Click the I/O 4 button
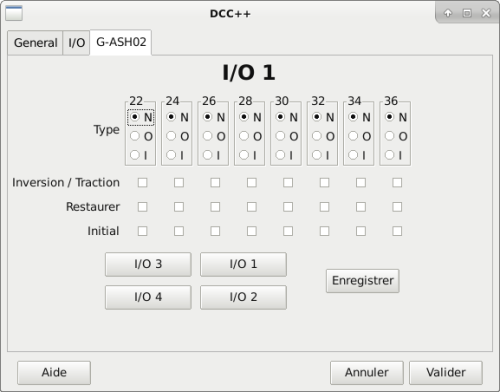 pos(148,297)
